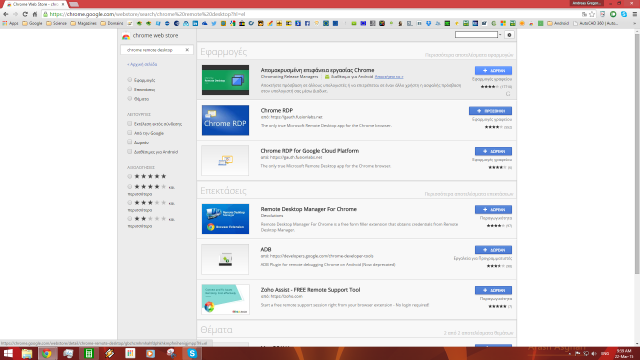Click the free button for Chrome RDP for Google Cloud Platform
Screen dimensions: 640x360
[x=493, y=151]
